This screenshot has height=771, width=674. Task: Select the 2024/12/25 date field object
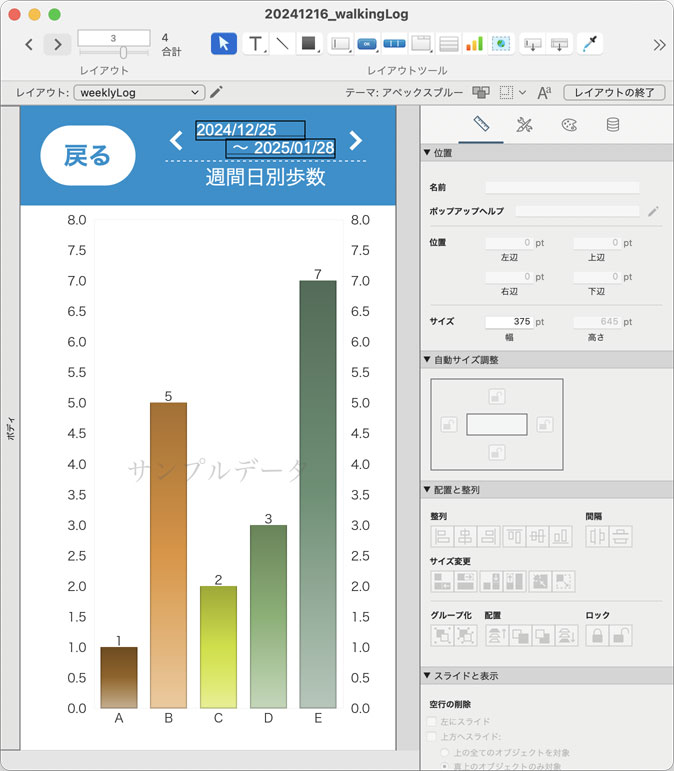click(250, 130)
